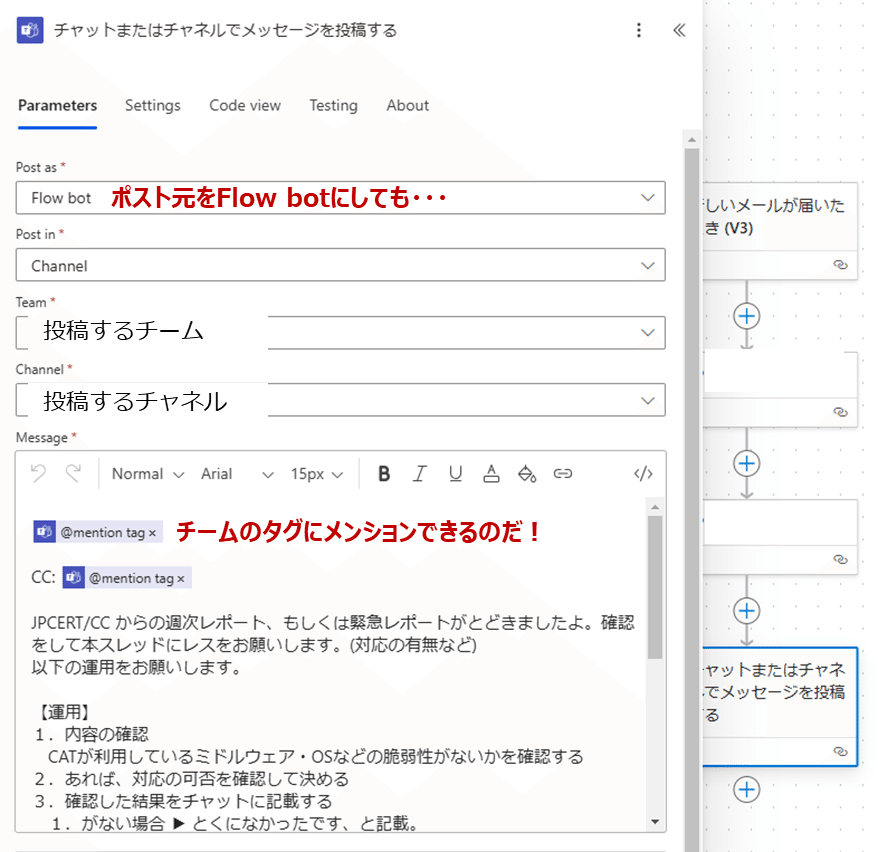Open the Post as dropdown showing Flow bot
Viewport: 878px width, 852px height.
pos(340,197)
